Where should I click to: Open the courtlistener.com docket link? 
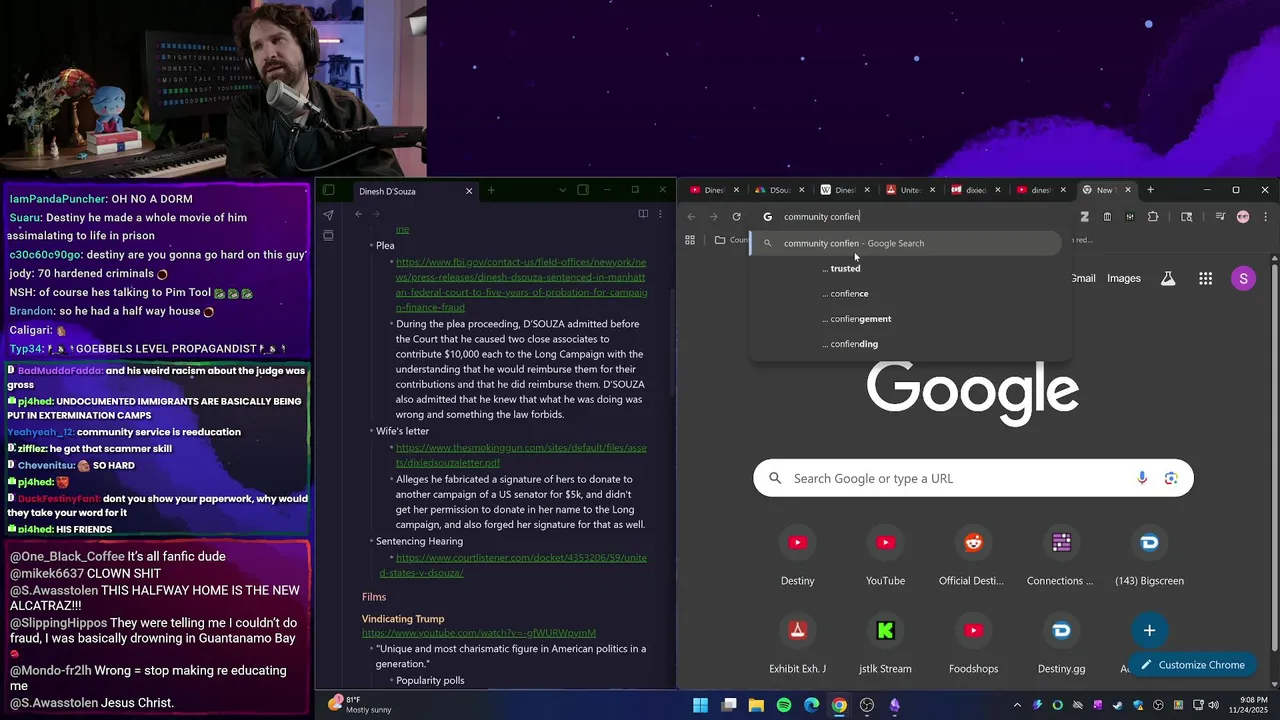tap(513, 565)
